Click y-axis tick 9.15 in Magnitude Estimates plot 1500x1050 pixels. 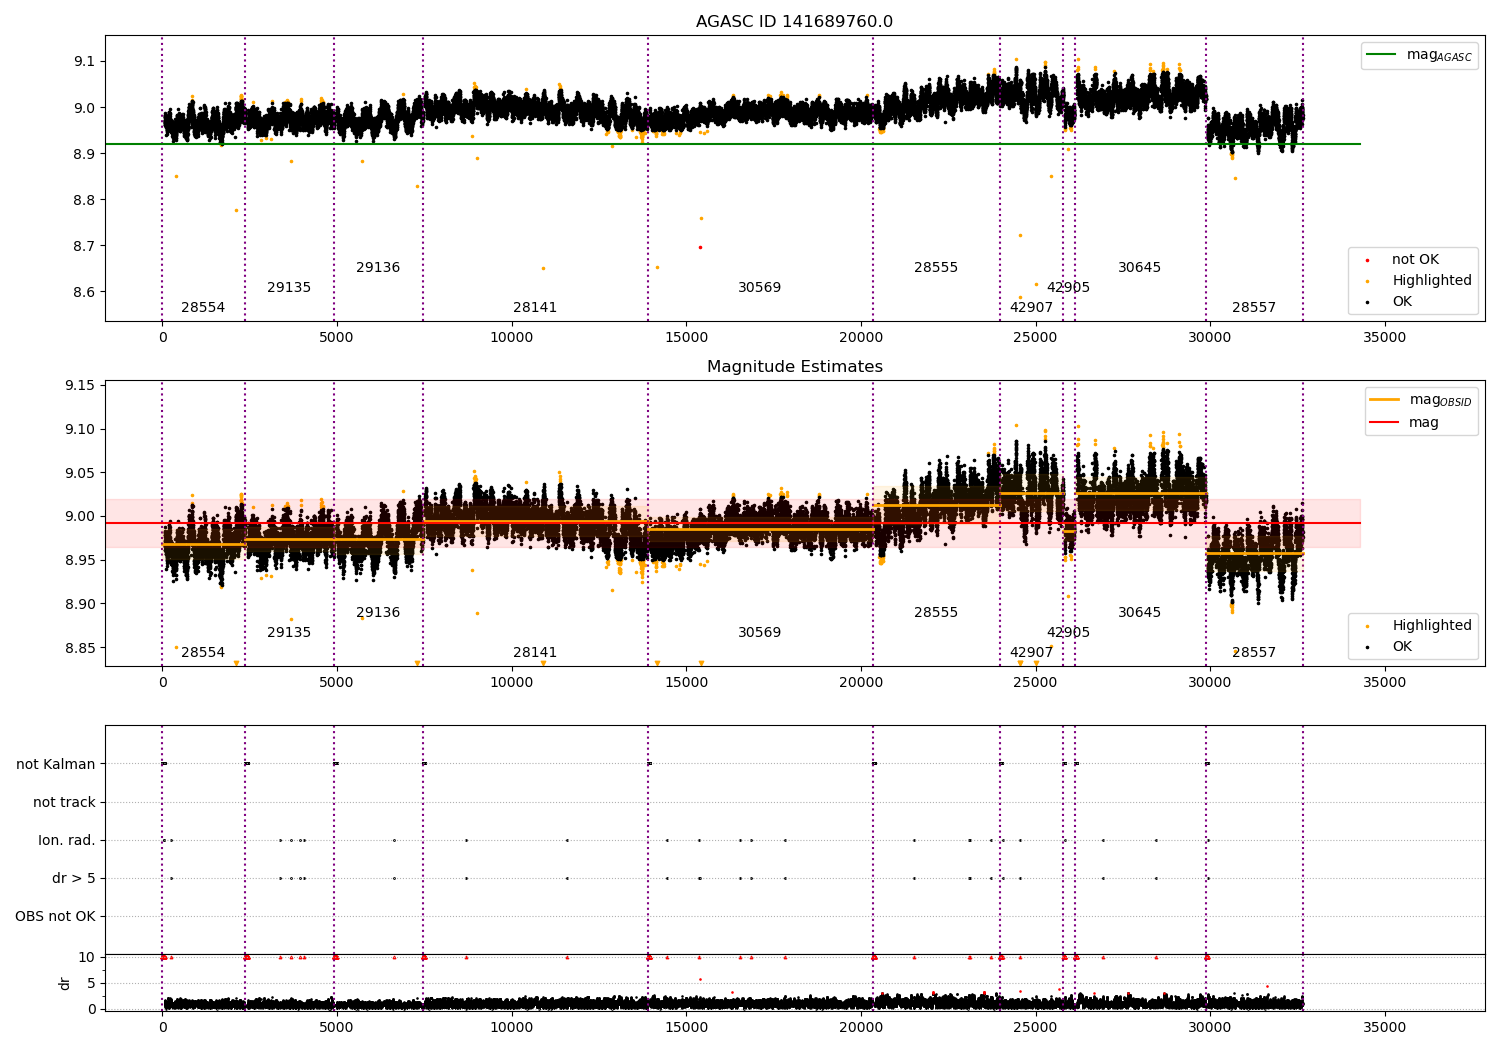pos(80,385)
